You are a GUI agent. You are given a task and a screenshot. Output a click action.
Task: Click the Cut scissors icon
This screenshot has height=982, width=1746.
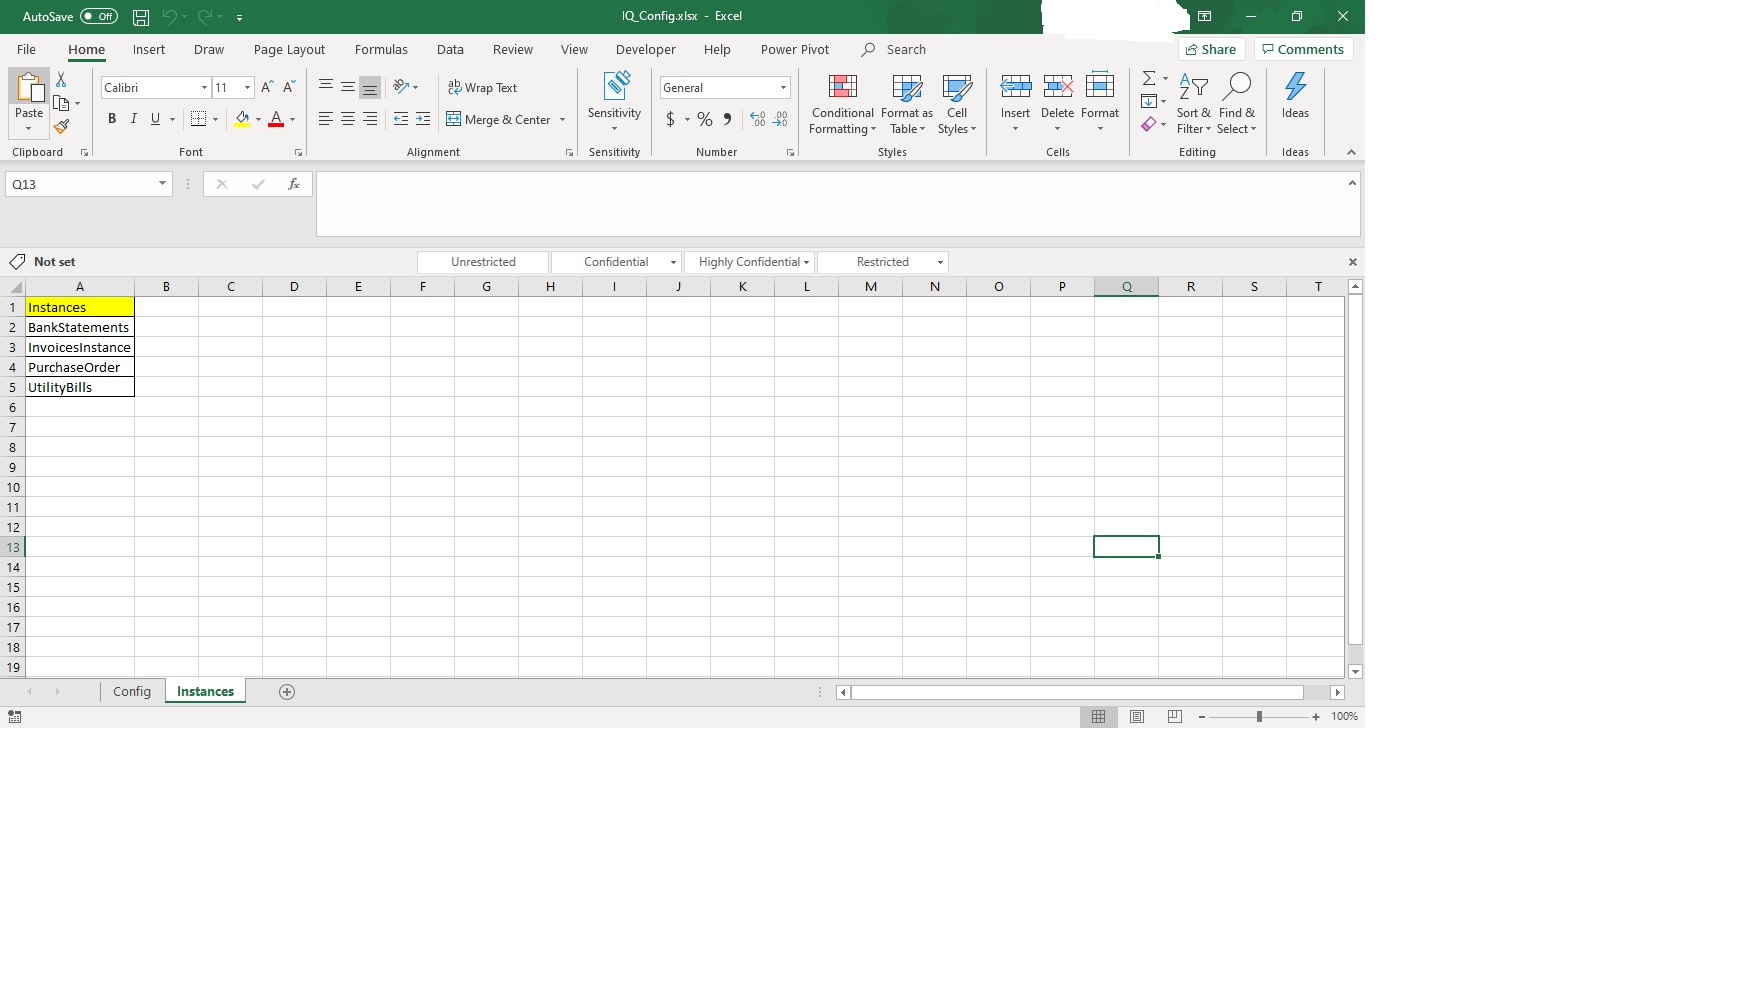(x=61, y=80)
